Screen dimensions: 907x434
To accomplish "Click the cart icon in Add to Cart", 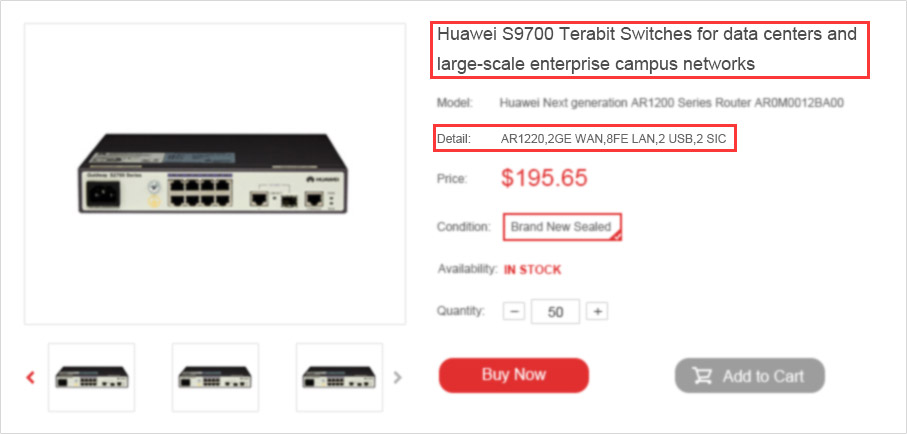I will [x=702, y=376].
